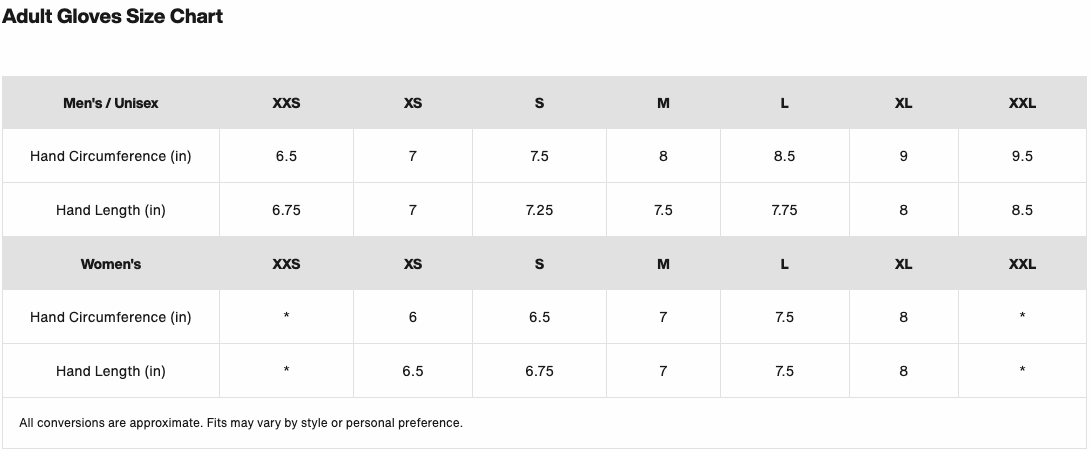Select Women's L circumference value 7.5

(x=784, y=317)
